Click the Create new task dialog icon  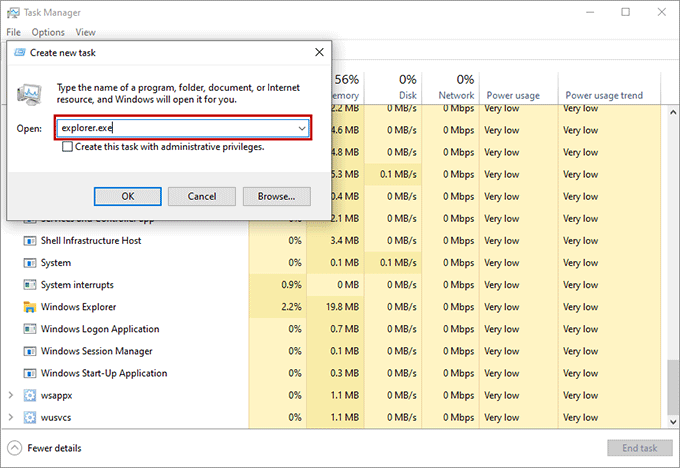[x=20, y=52]
